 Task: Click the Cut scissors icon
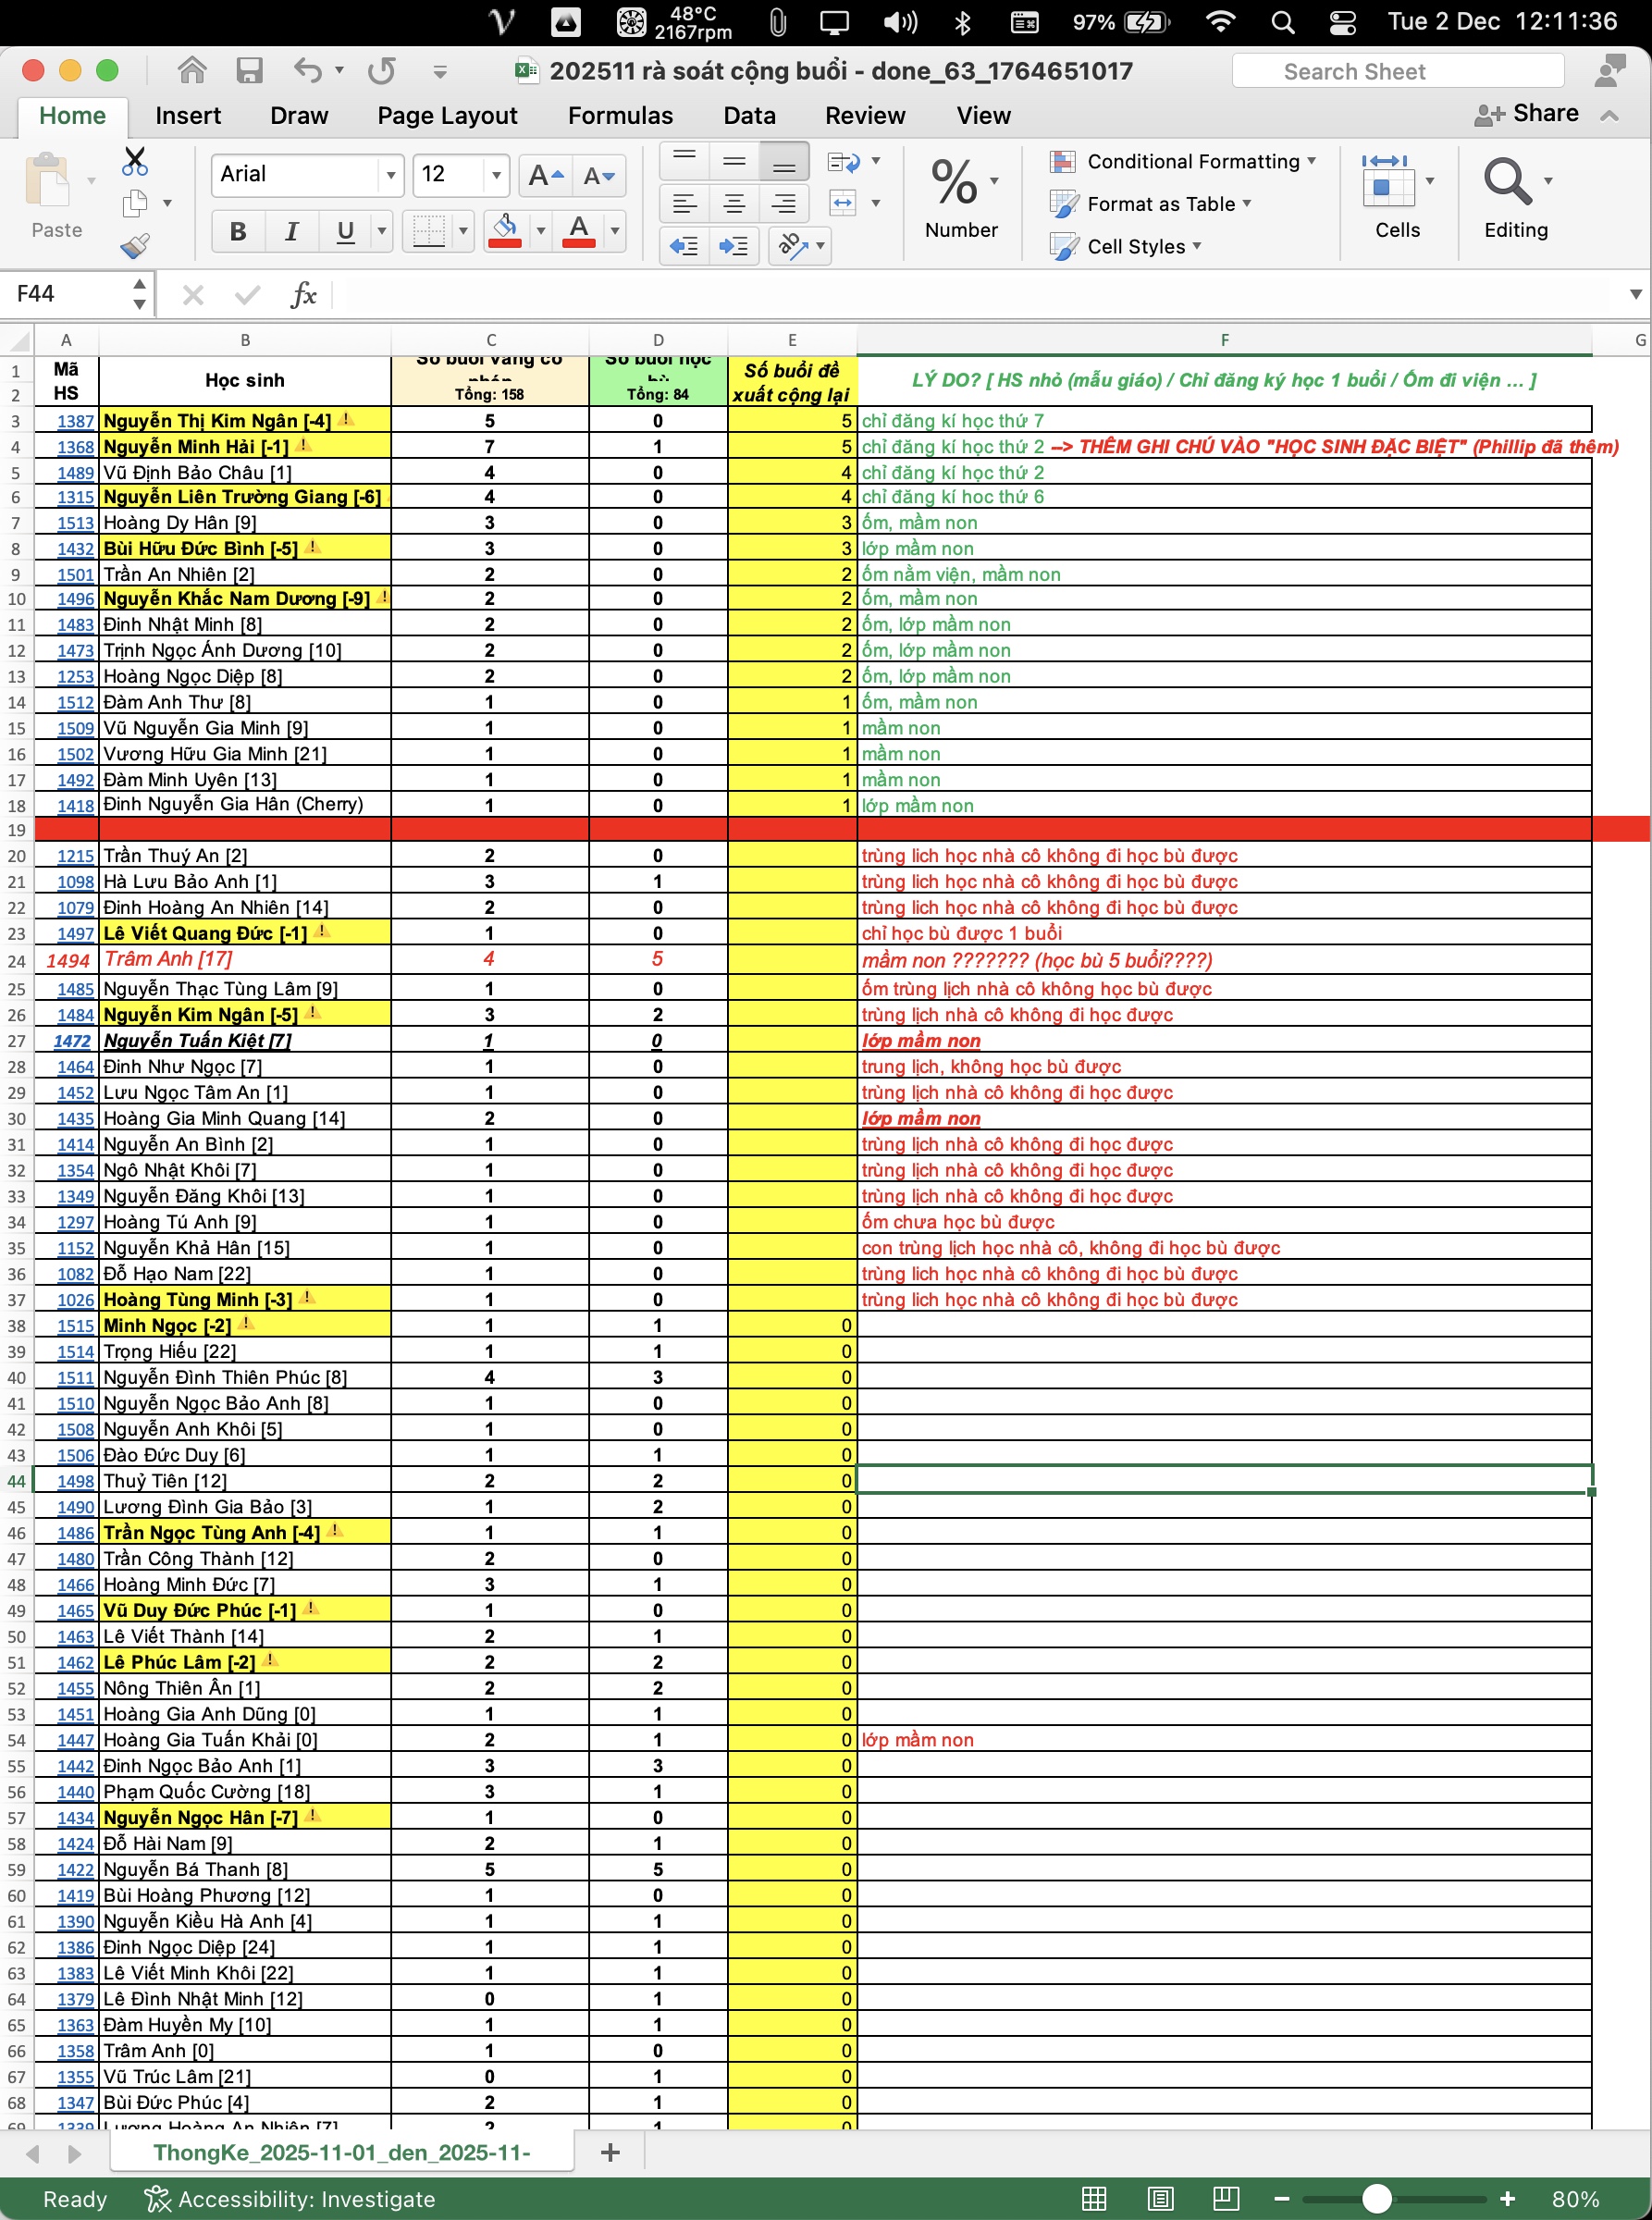click(x=134, y=161)
